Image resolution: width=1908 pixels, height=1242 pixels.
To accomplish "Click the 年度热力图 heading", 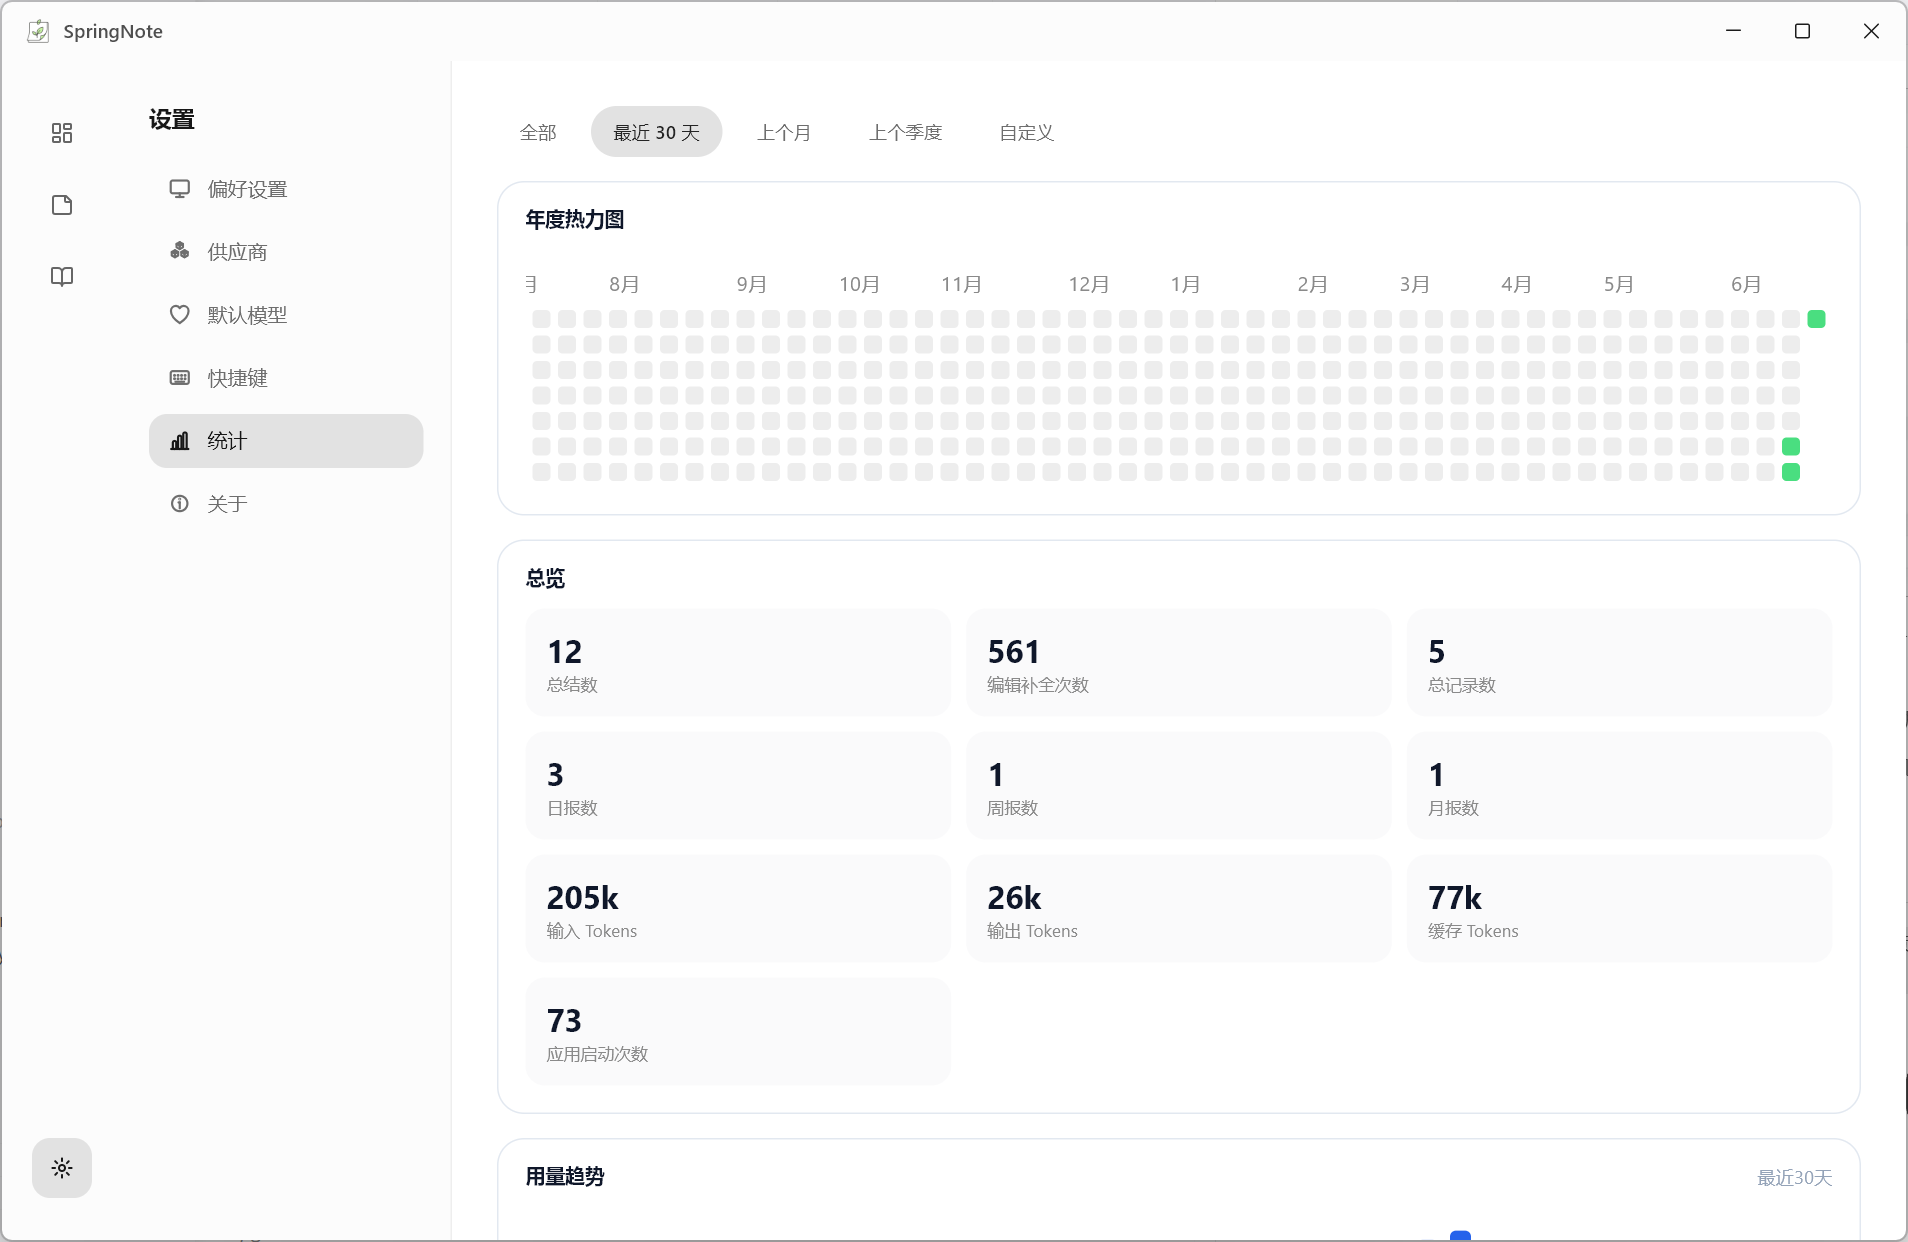I will click(575, 219).
